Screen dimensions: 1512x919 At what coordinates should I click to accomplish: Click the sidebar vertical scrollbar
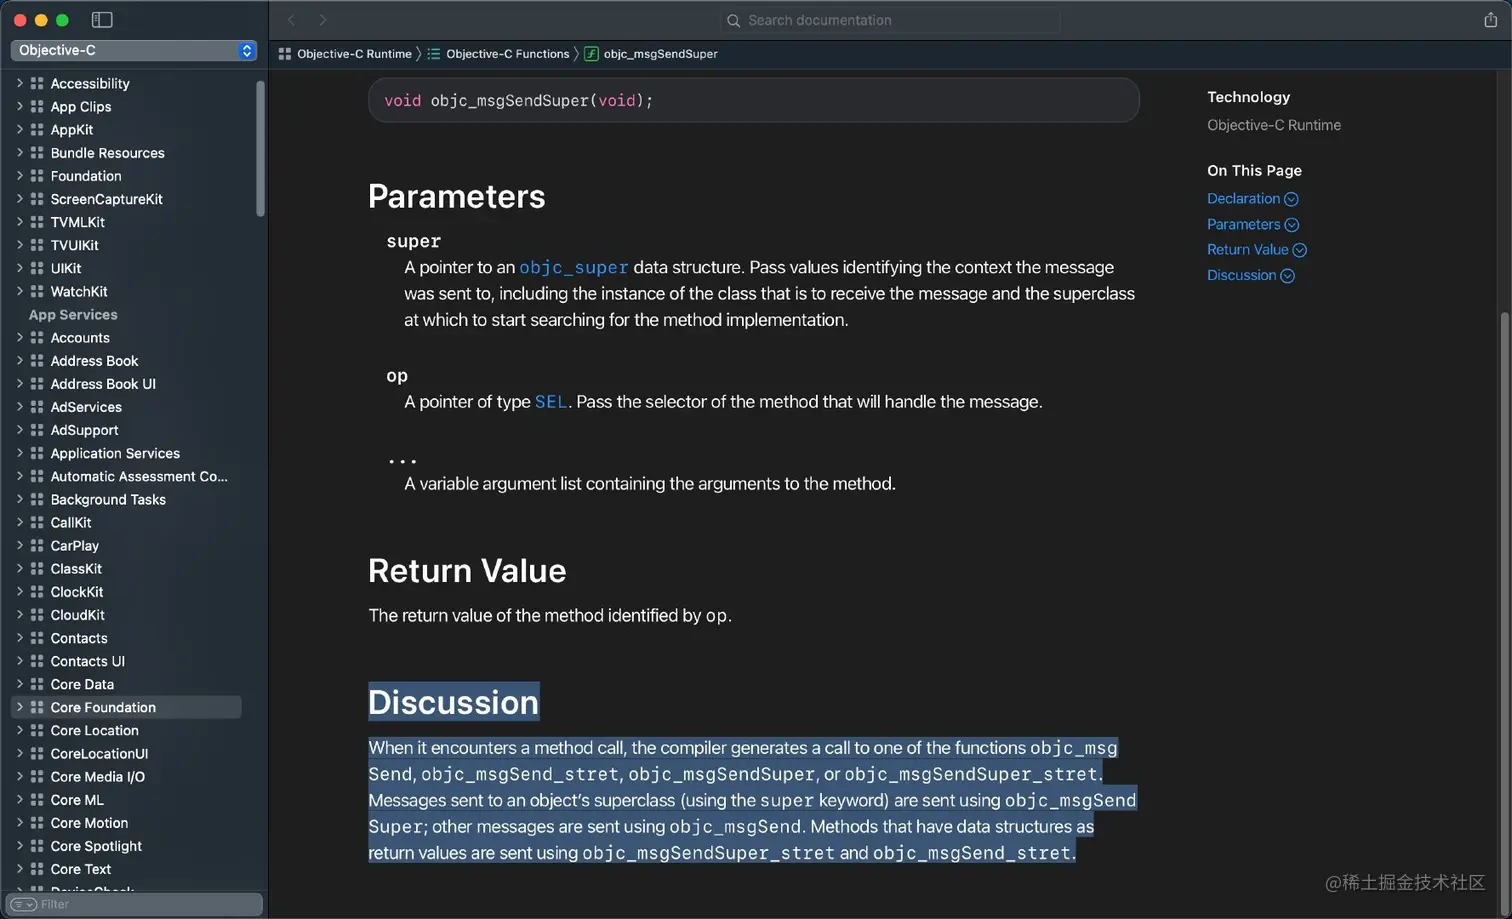(260, 148)
